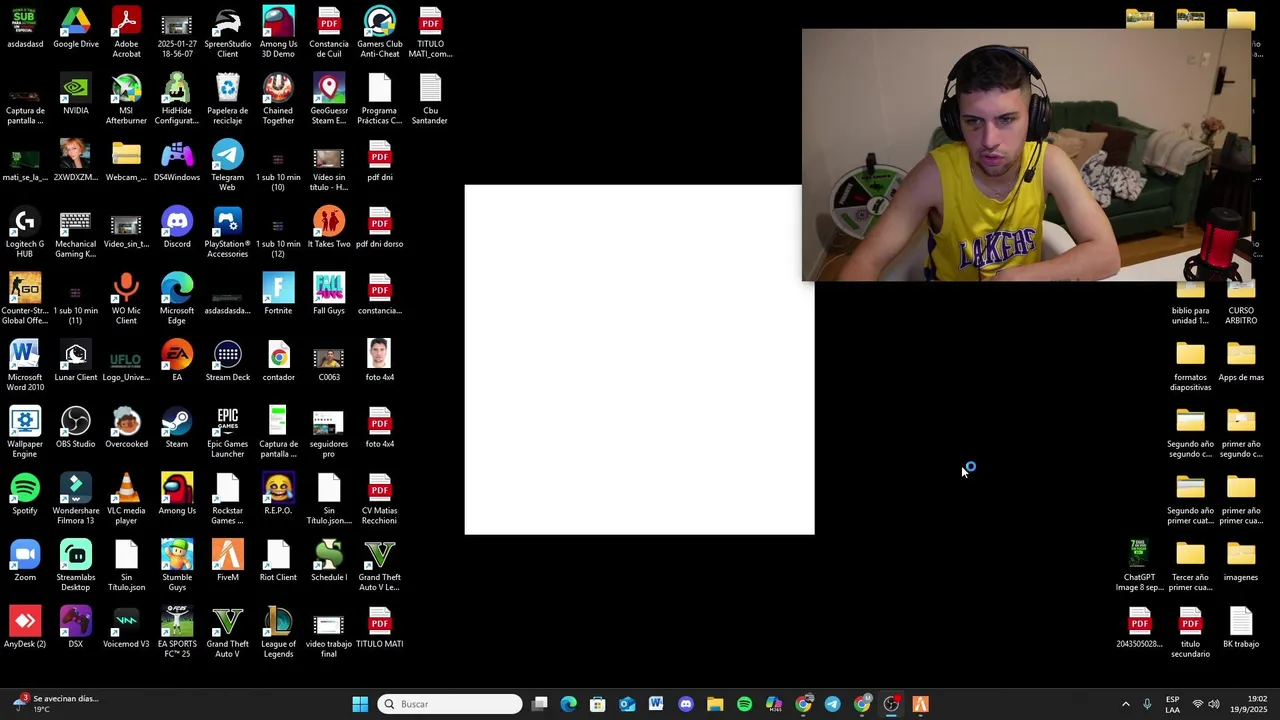Select OBS Studio desktop shortcut

coord(76,427)
